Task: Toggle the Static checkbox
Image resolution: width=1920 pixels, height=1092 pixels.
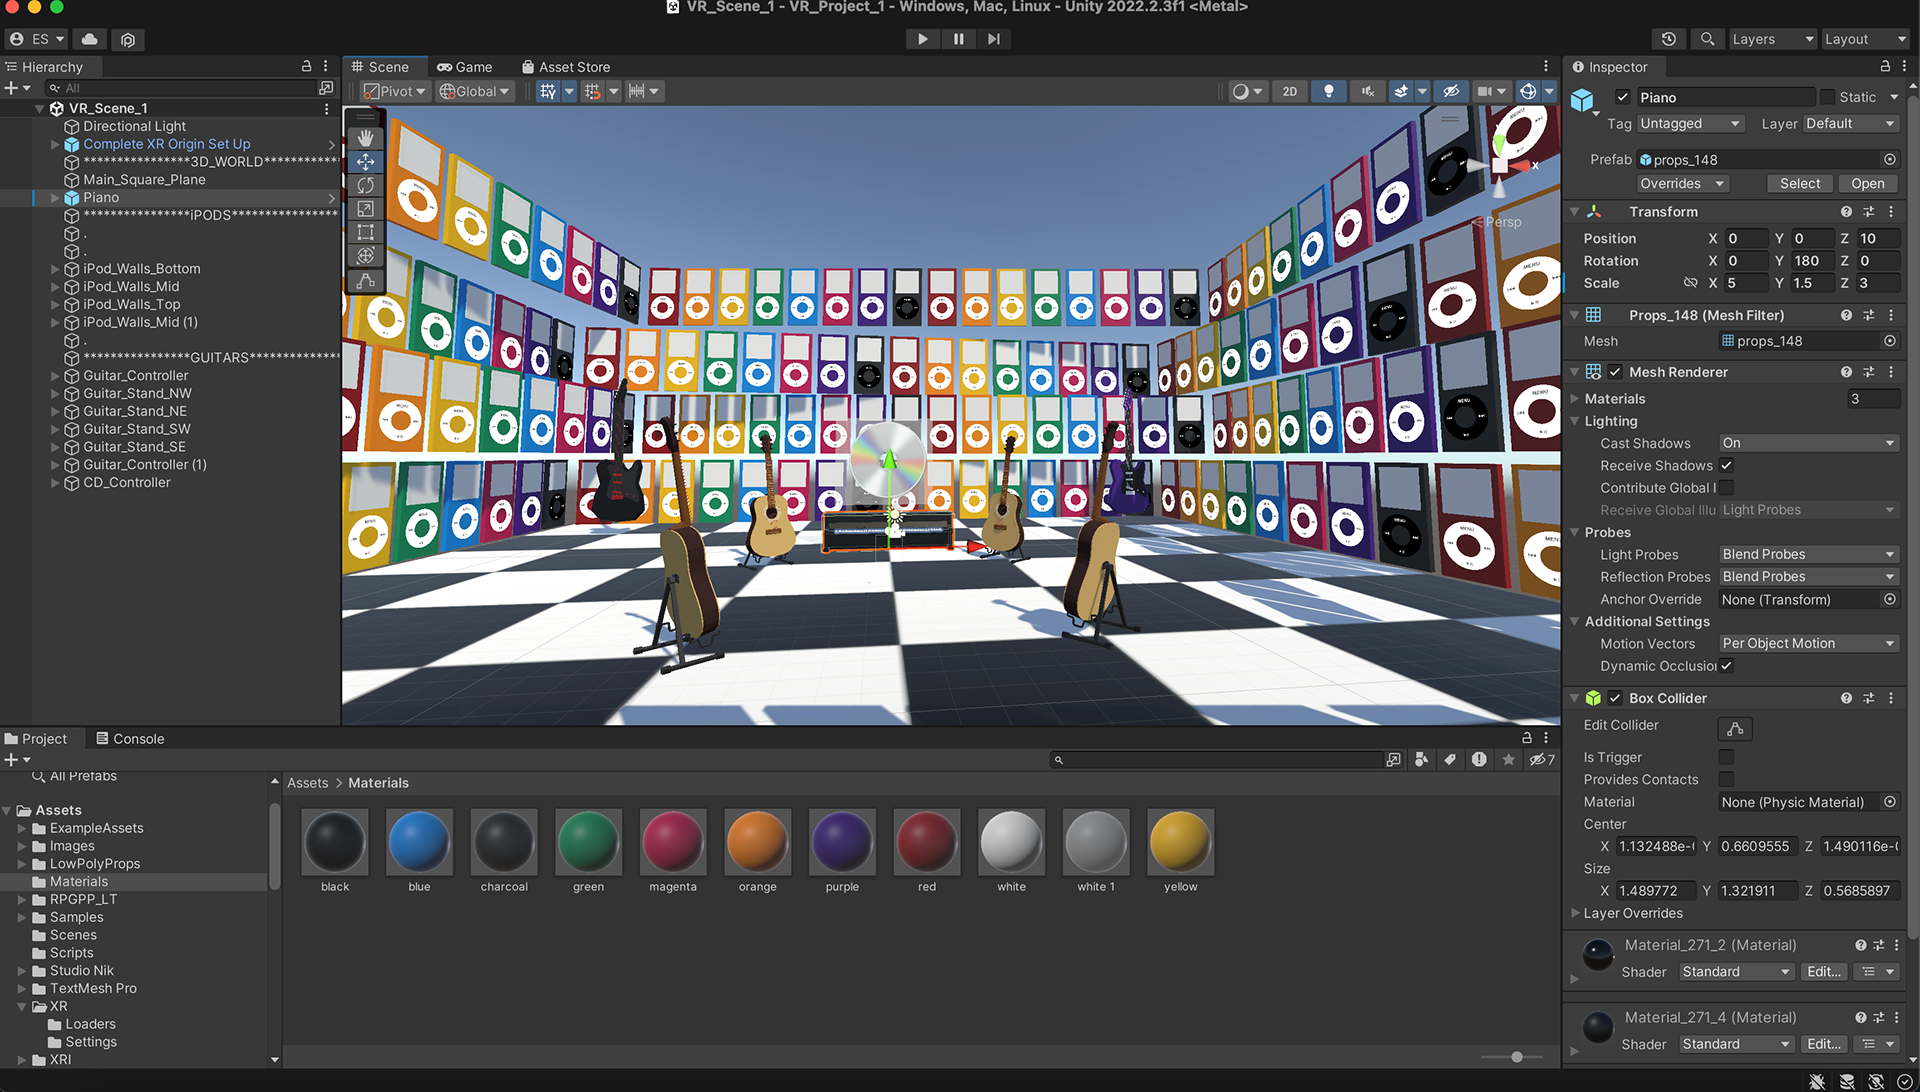Action: (1828, 97)
